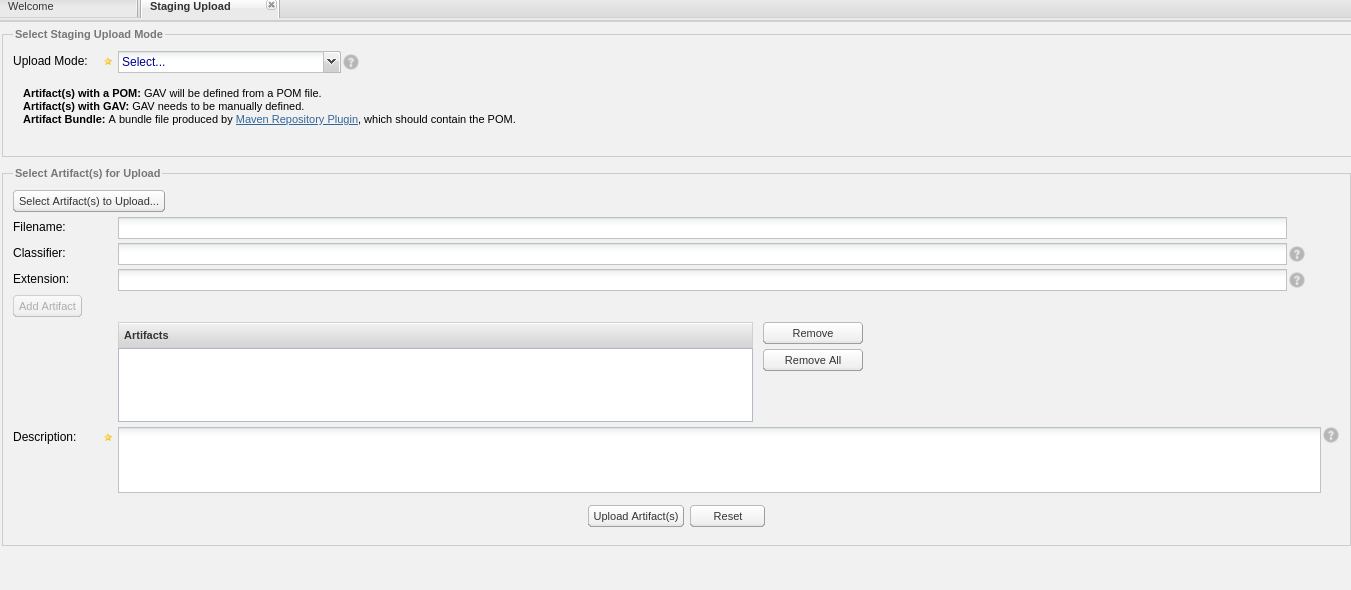This screenshot has height=590, width=1351.
Task: Click the Reset button
Action: coord(728,516)
